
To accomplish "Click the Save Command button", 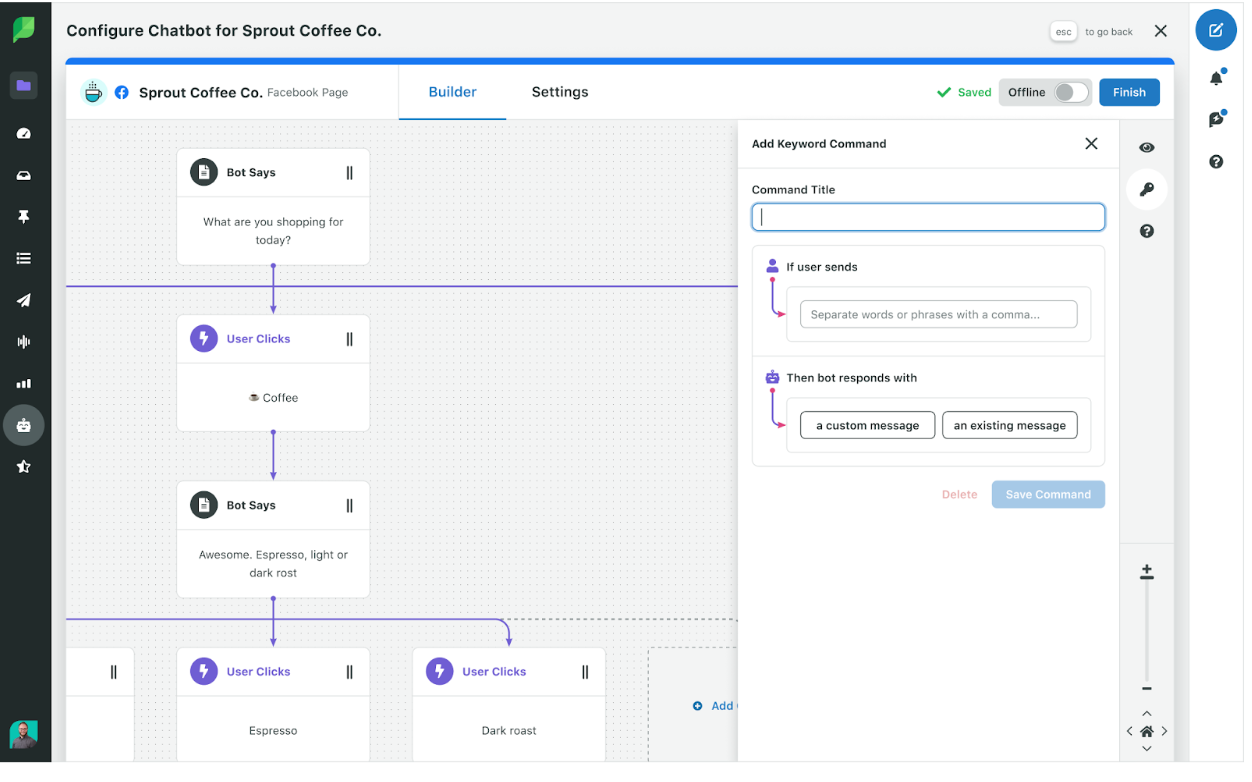I will [1048, 494].
